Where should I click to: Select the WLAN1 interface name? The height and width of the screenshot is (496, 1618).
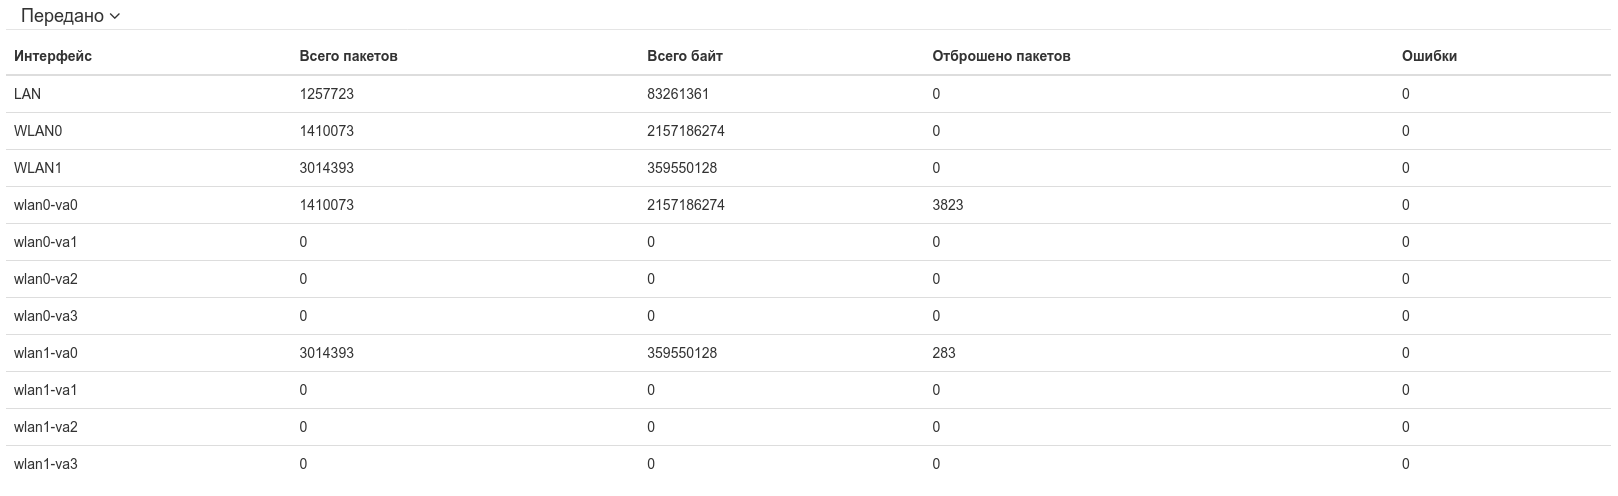38,168
